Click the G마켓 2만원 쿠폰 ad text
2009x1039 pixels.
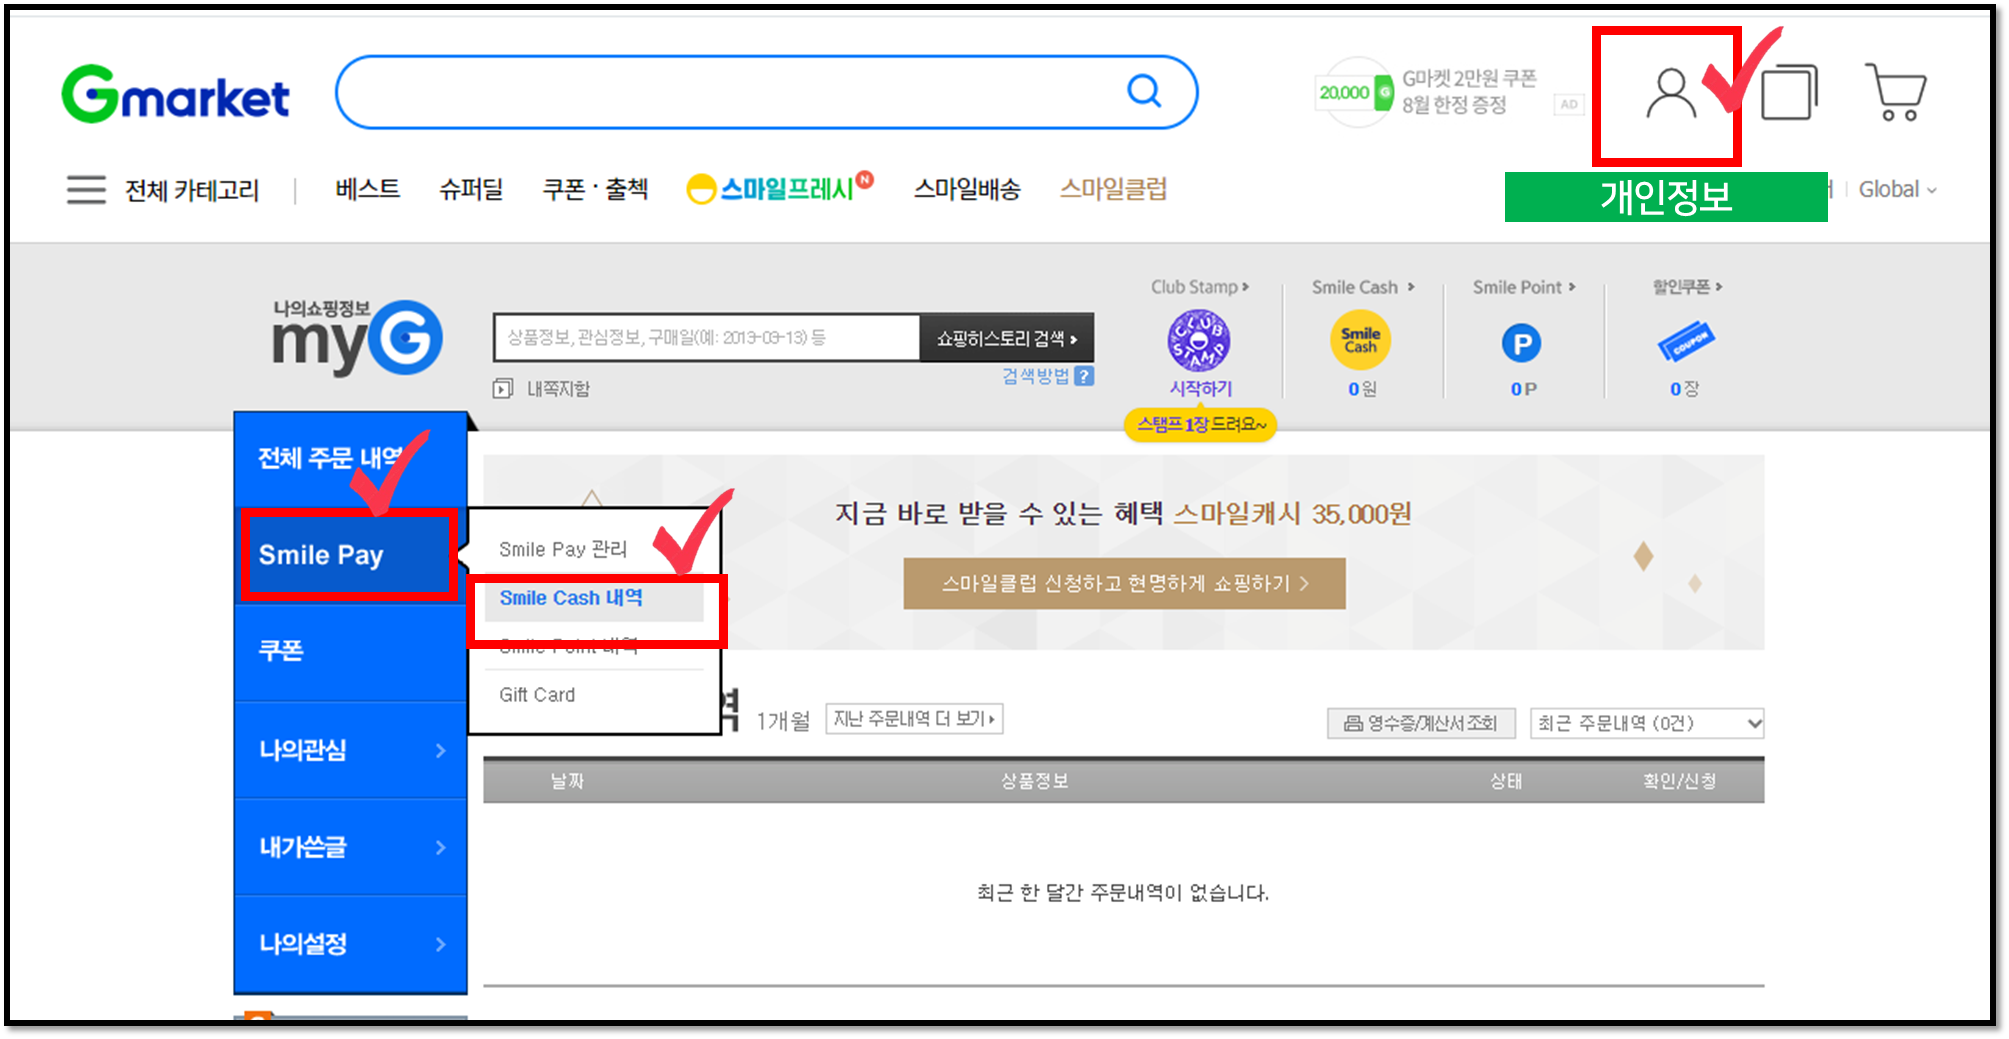1468,91
